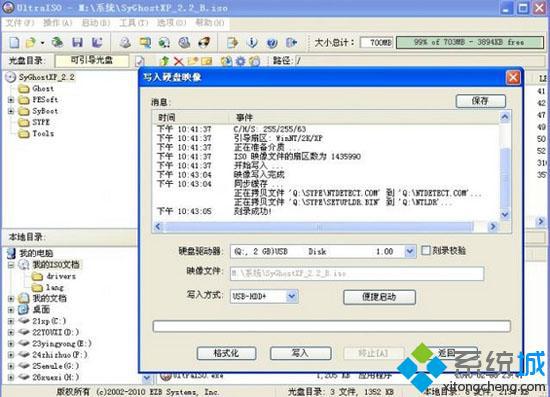The height and width of the screenshot is (397, 550).
Task: Click the 路径 path field
Action: click(x=420, y=61)
